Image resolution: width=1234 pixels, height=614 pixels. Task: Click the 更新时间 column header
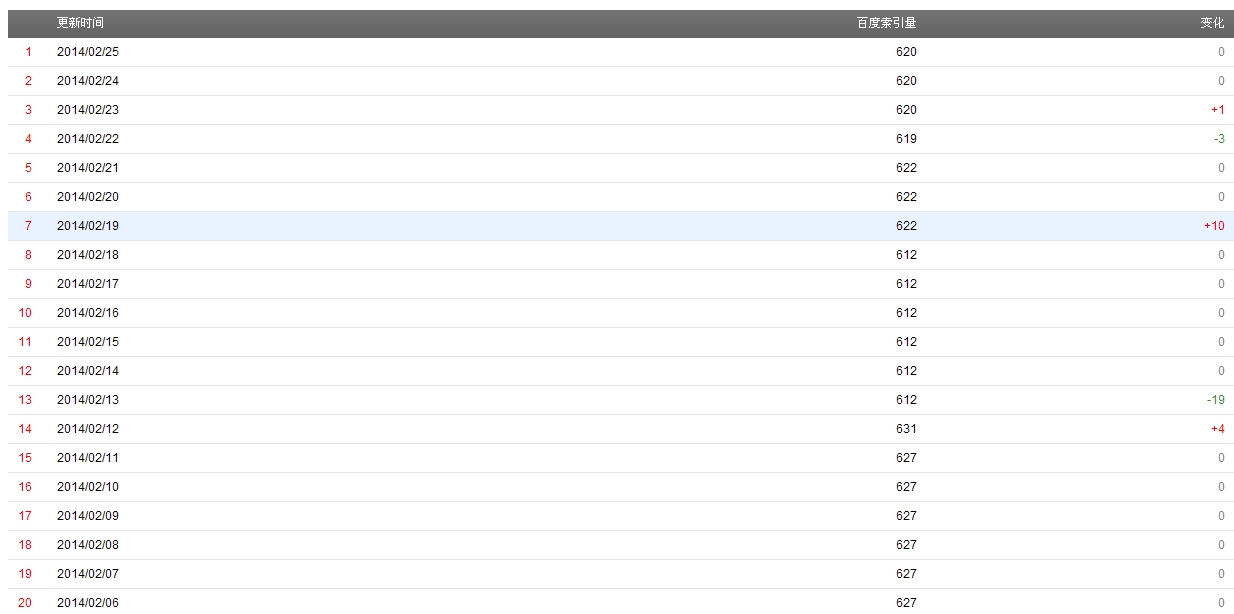click(x=80, y=23)
